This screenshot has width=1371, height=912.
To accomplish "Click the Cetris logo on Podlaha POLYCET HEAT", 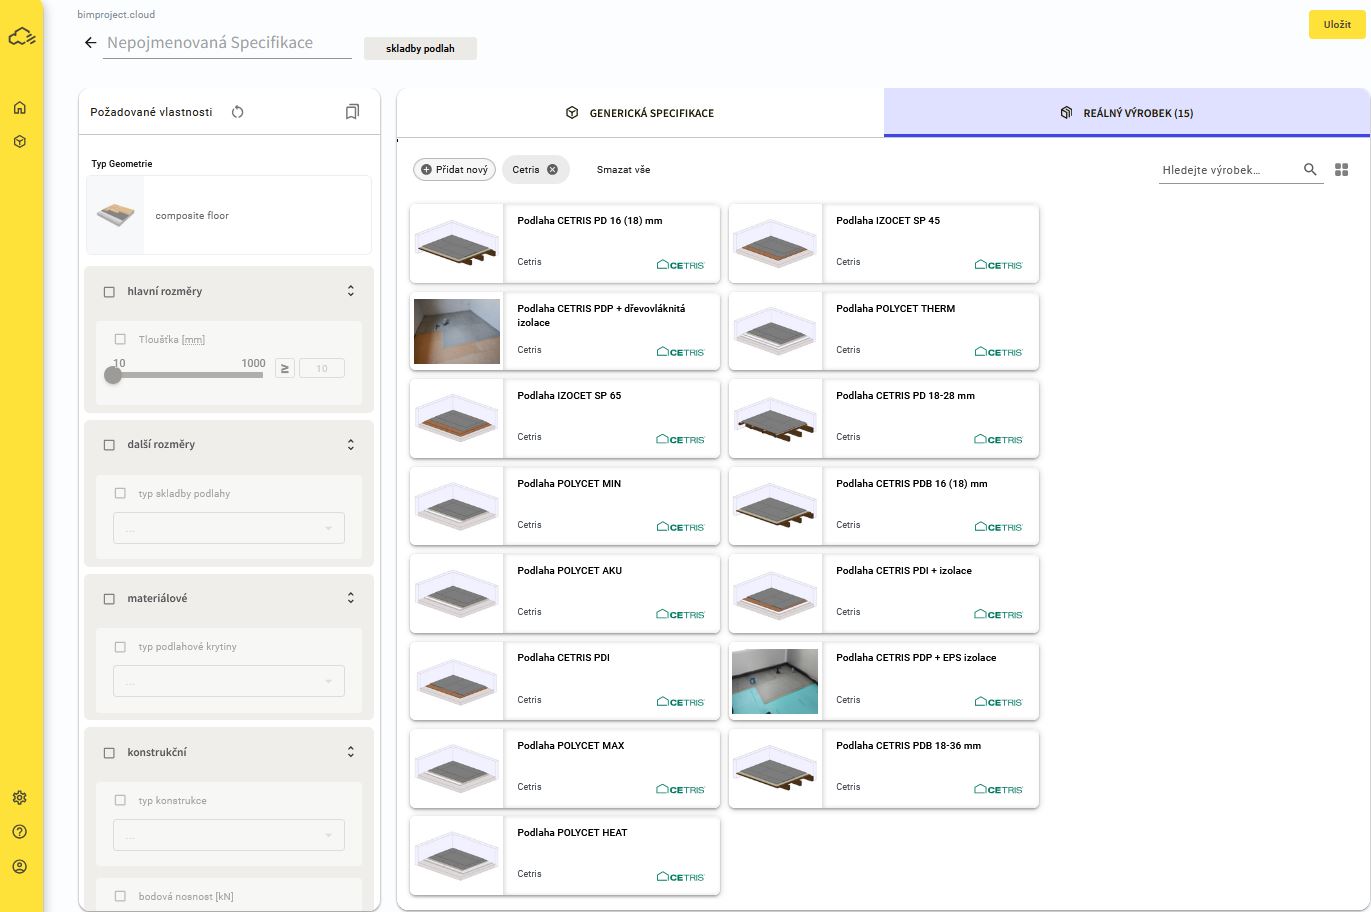I will click(x=680, y=877).
